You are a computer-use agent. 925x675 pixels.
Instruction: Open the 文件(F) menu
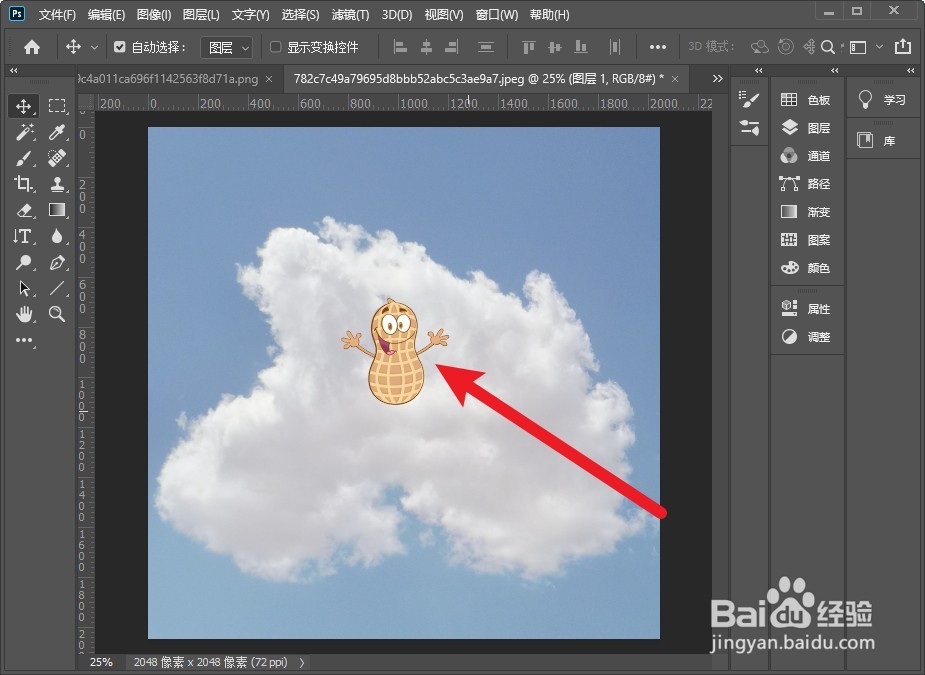point(57,14)
